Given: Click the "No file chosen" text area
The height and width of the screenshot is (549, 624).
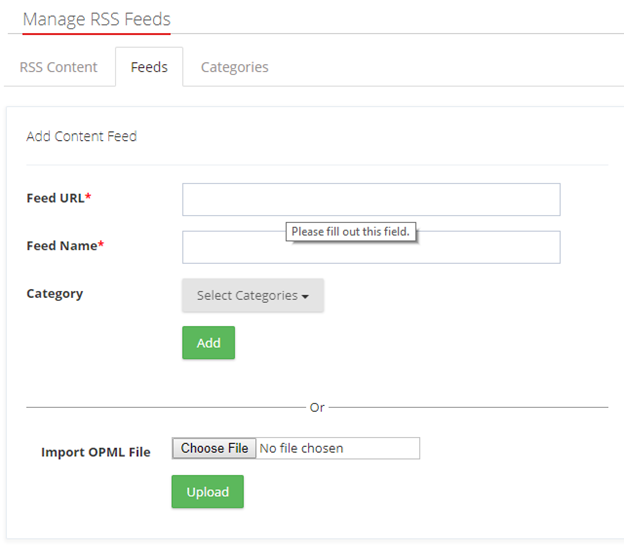Looking at the screenshot, I should coord(301,448).
